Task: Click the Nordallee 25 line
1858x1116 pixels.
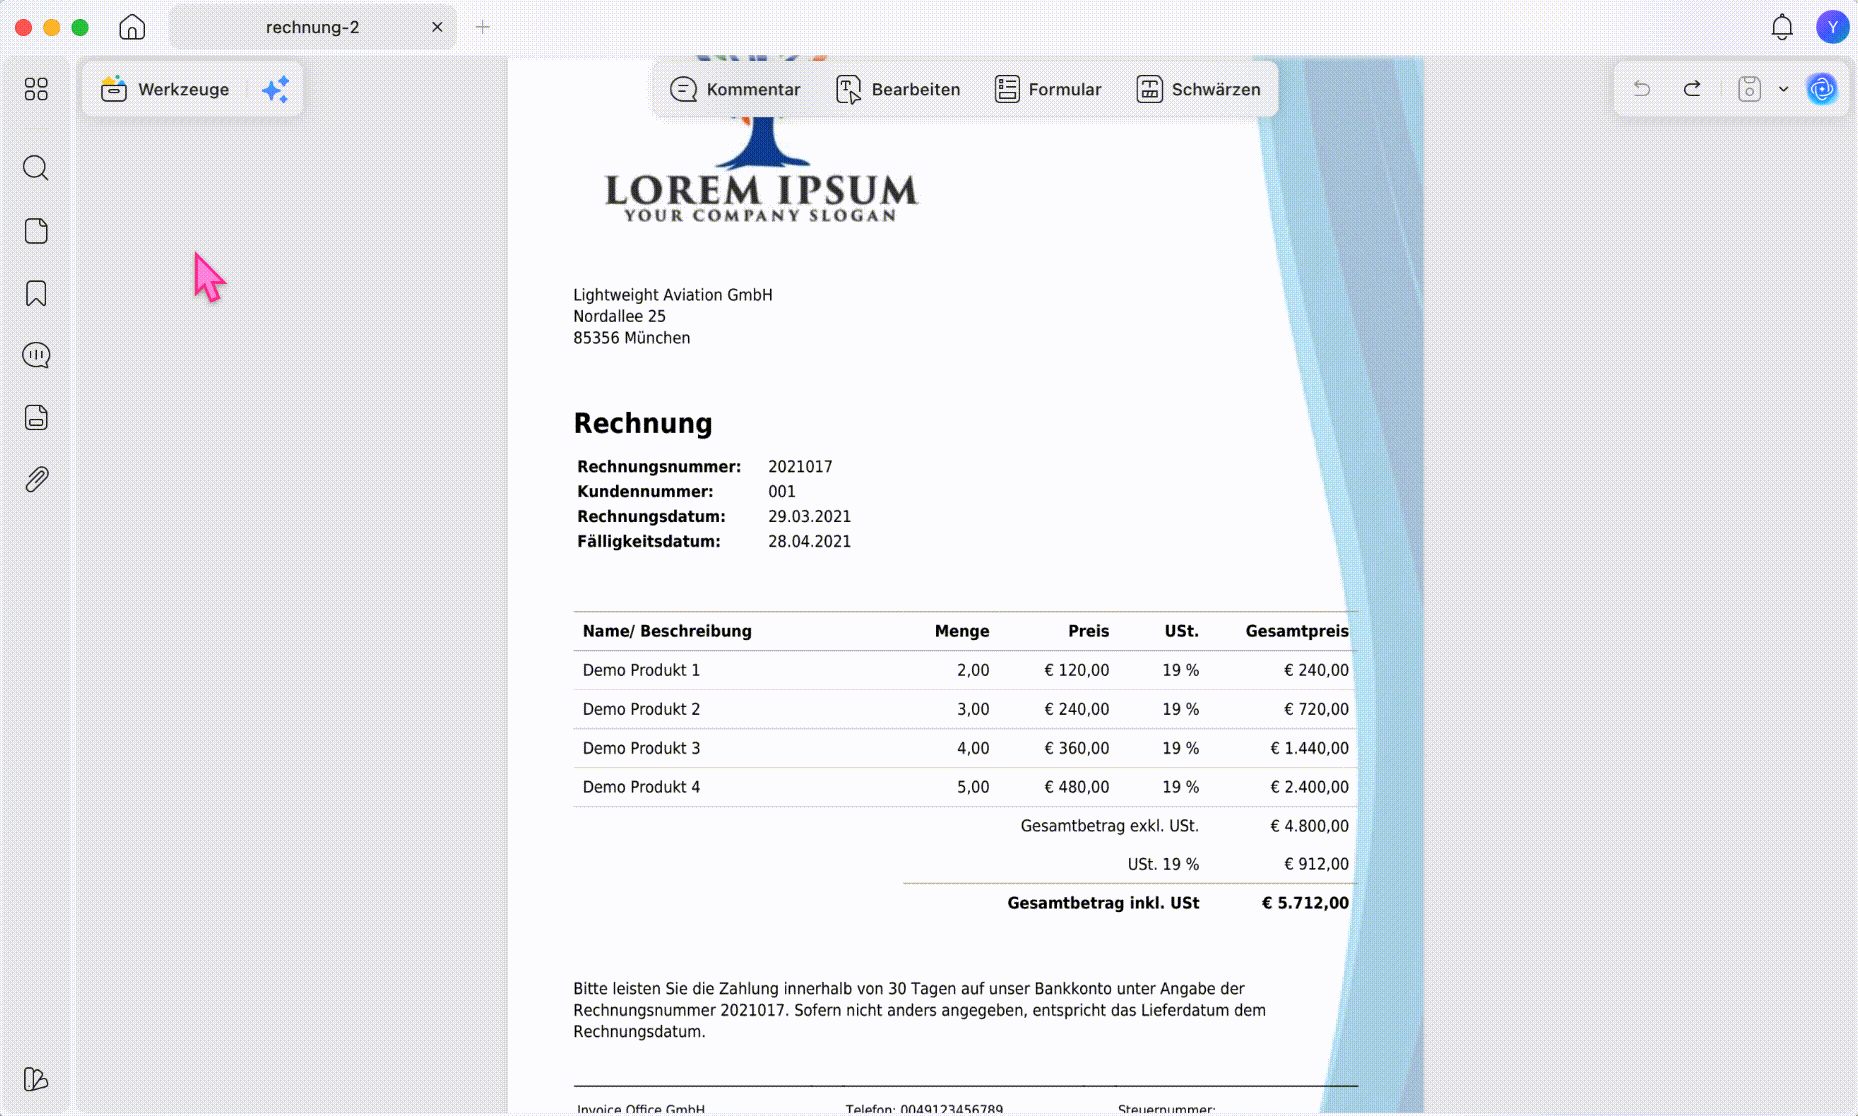Action: [619, 316]
